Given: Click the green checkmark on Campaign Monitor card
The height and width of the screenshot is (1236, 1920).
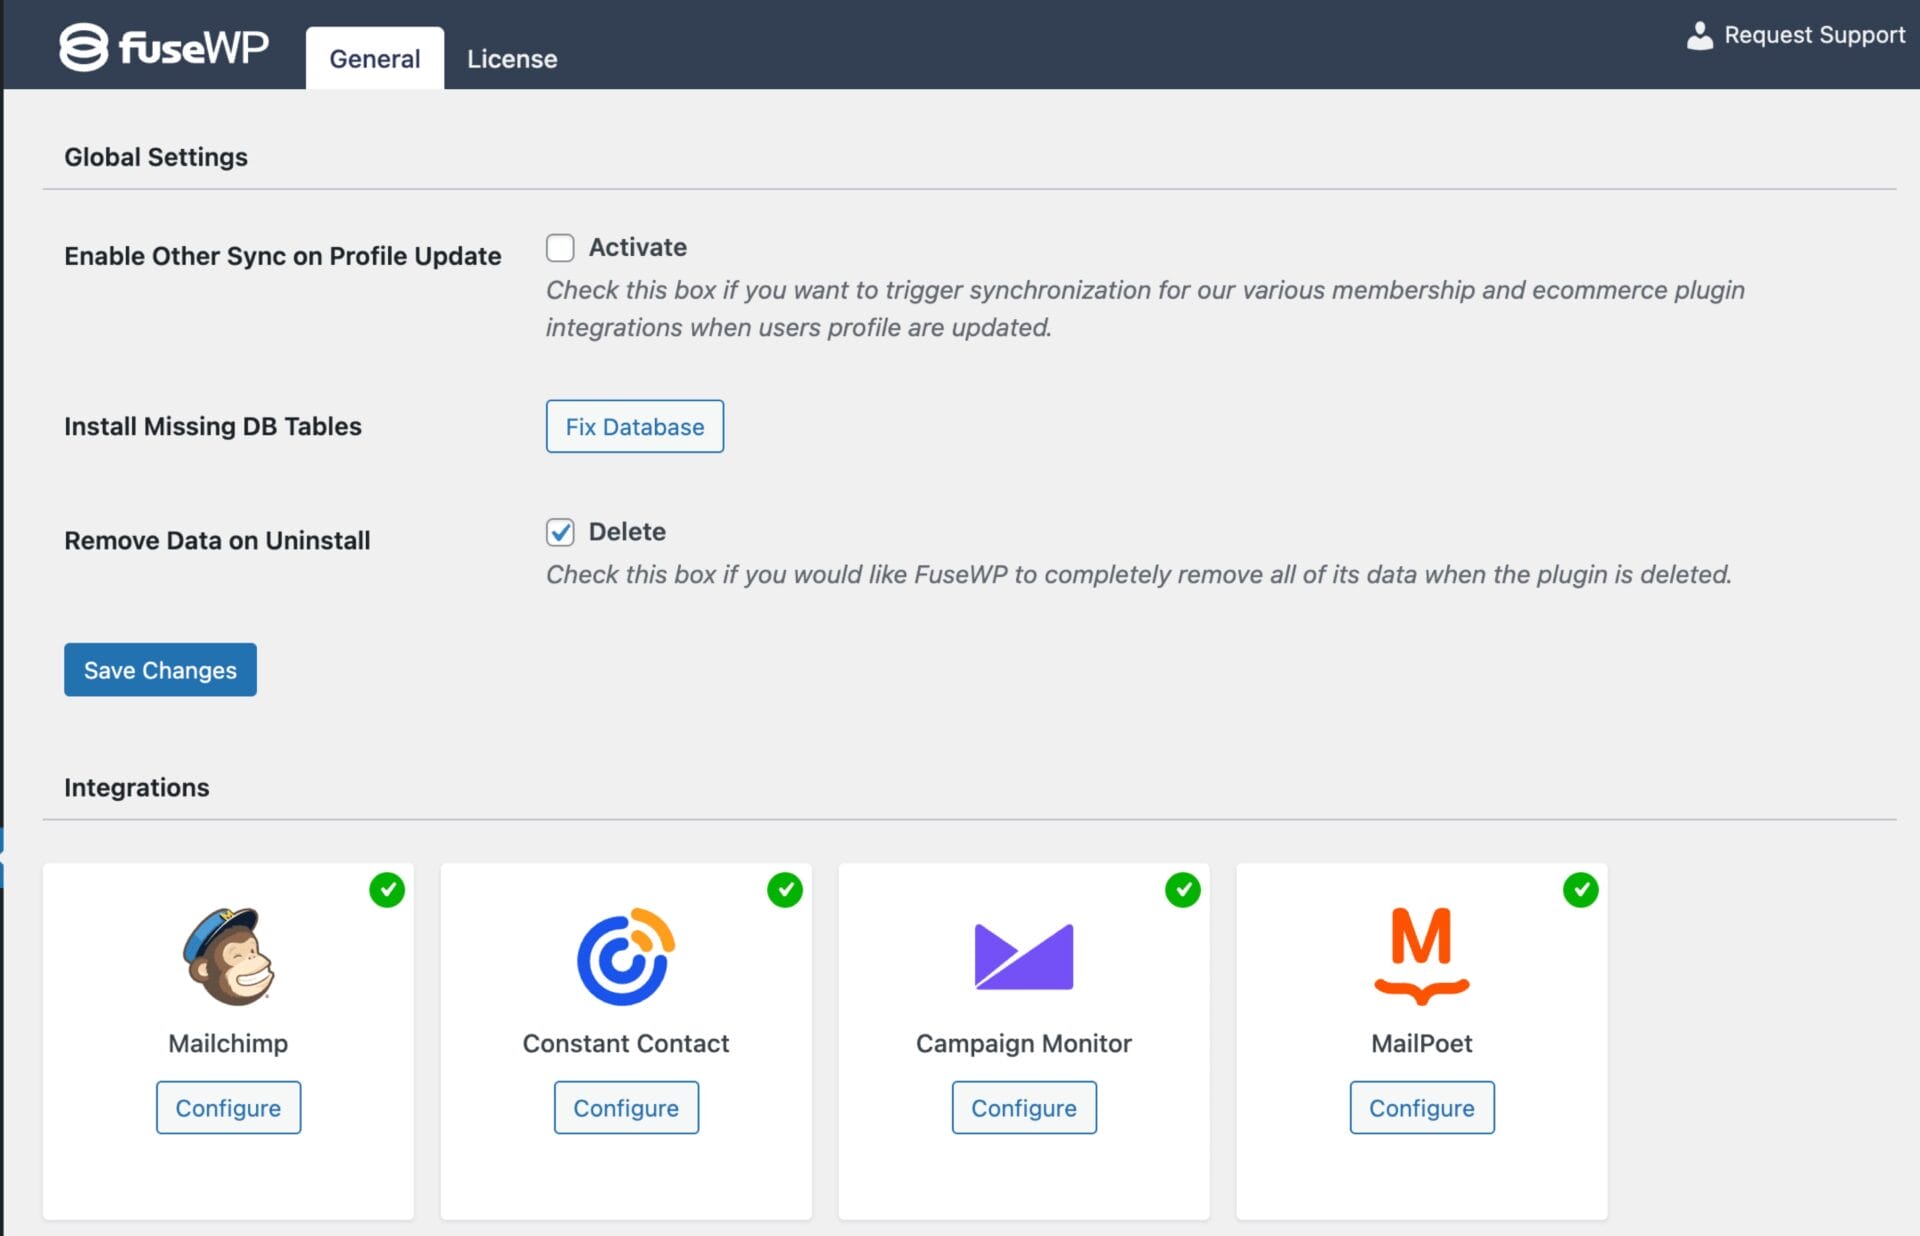Looking at the screenshot, I should pos(1183,889).
